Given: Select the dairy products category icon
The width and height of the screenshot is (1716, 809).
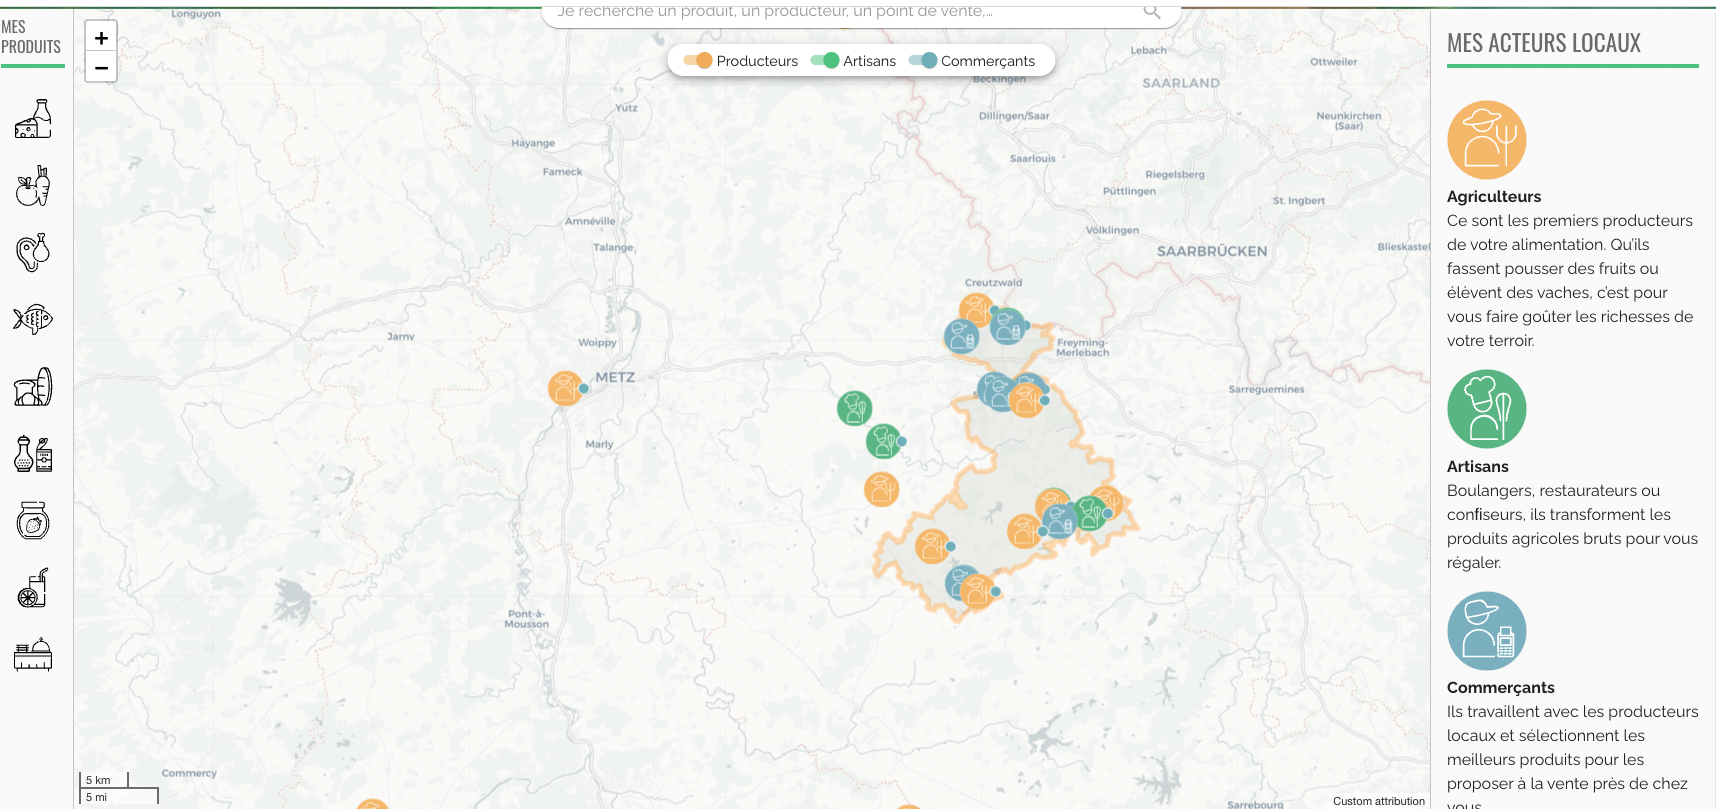Looking at the screenshot, I should point(33,119).
